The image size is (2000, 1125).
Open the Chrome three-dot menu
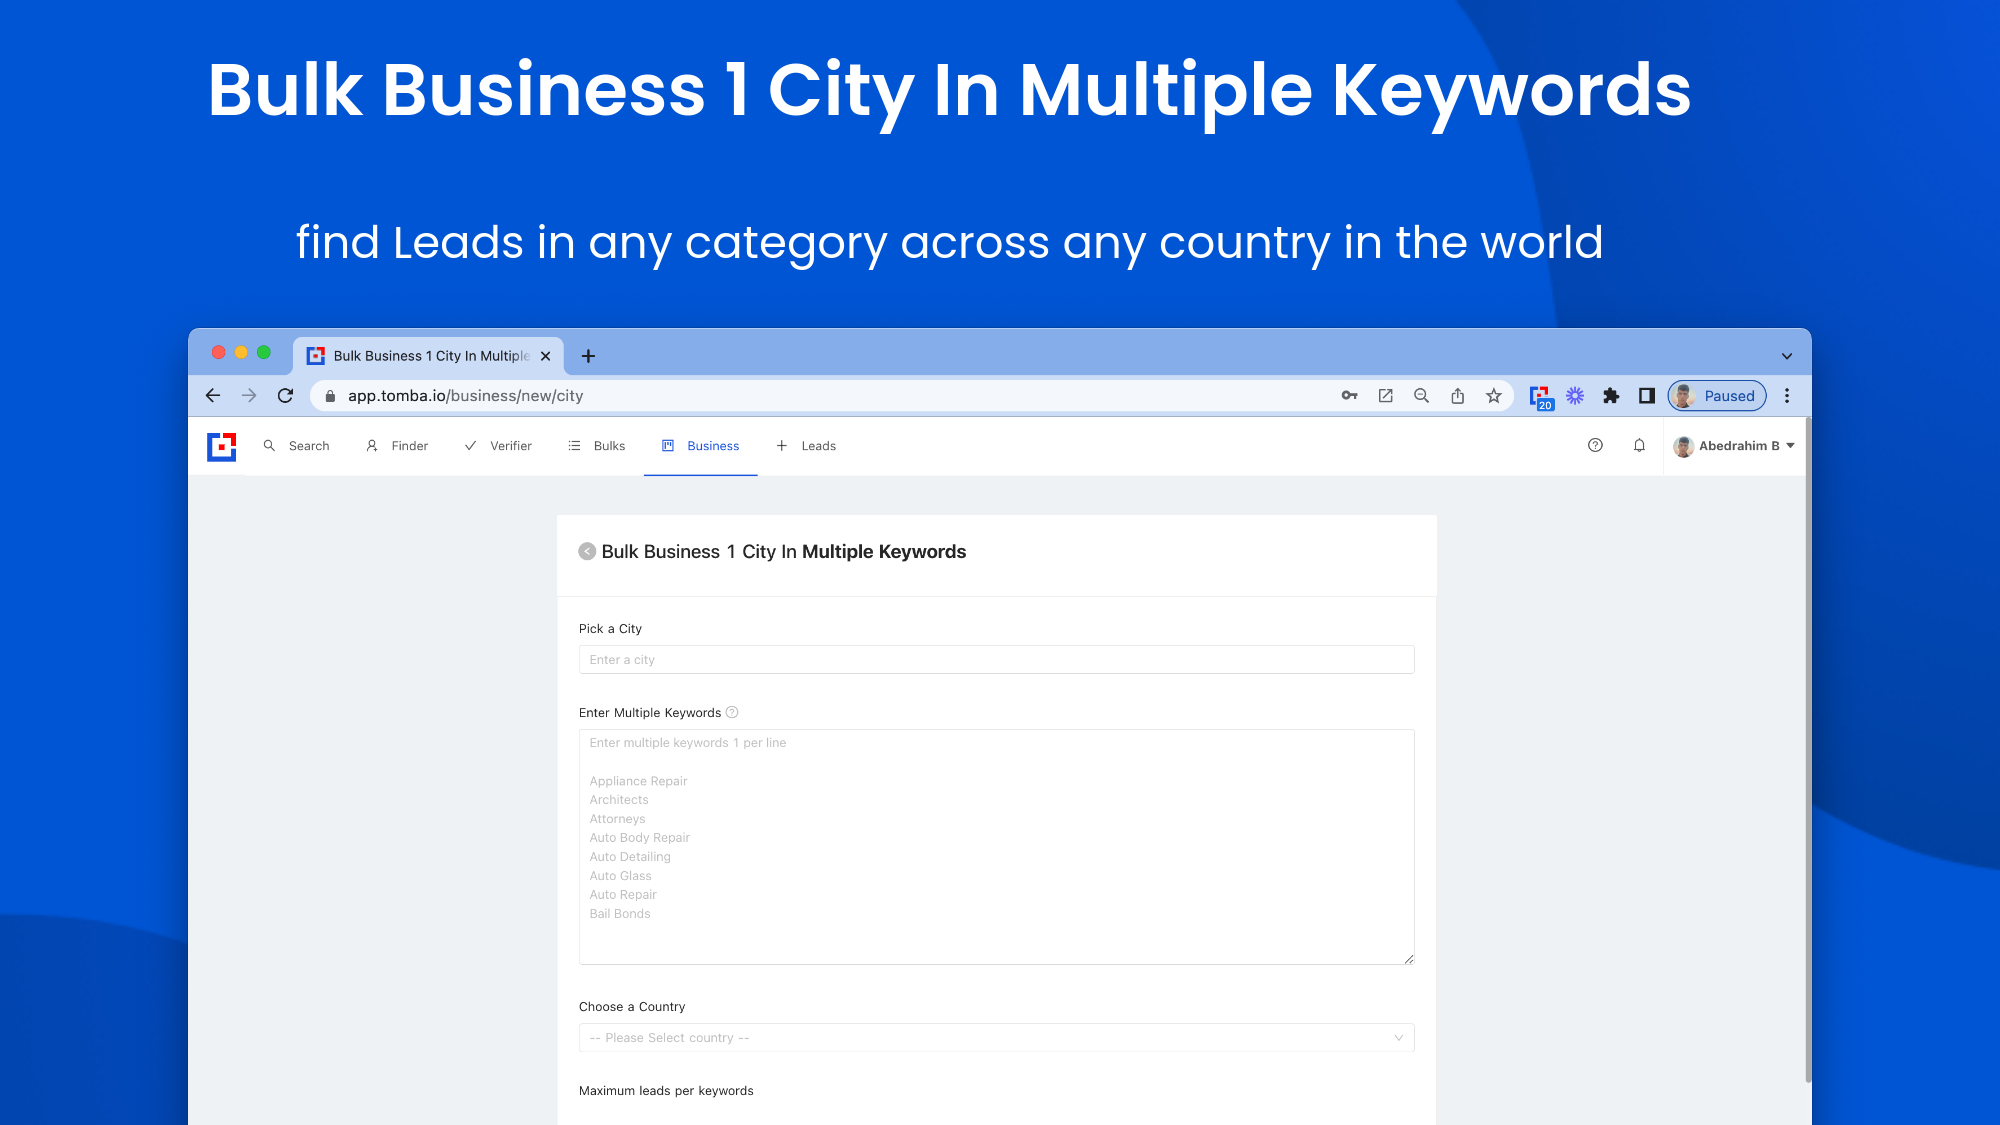point(1787,396)
